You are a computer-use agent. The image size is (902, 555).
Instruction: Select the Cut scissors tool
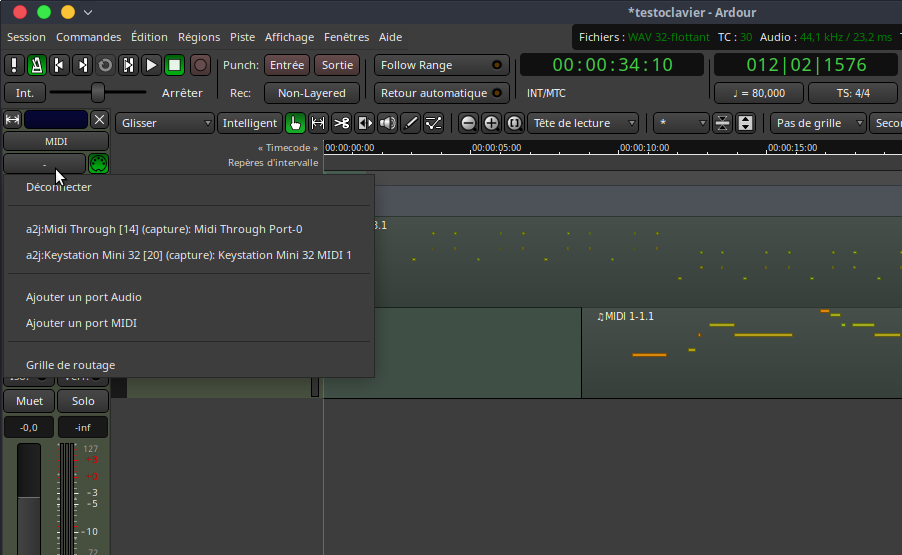pos(342,123)
